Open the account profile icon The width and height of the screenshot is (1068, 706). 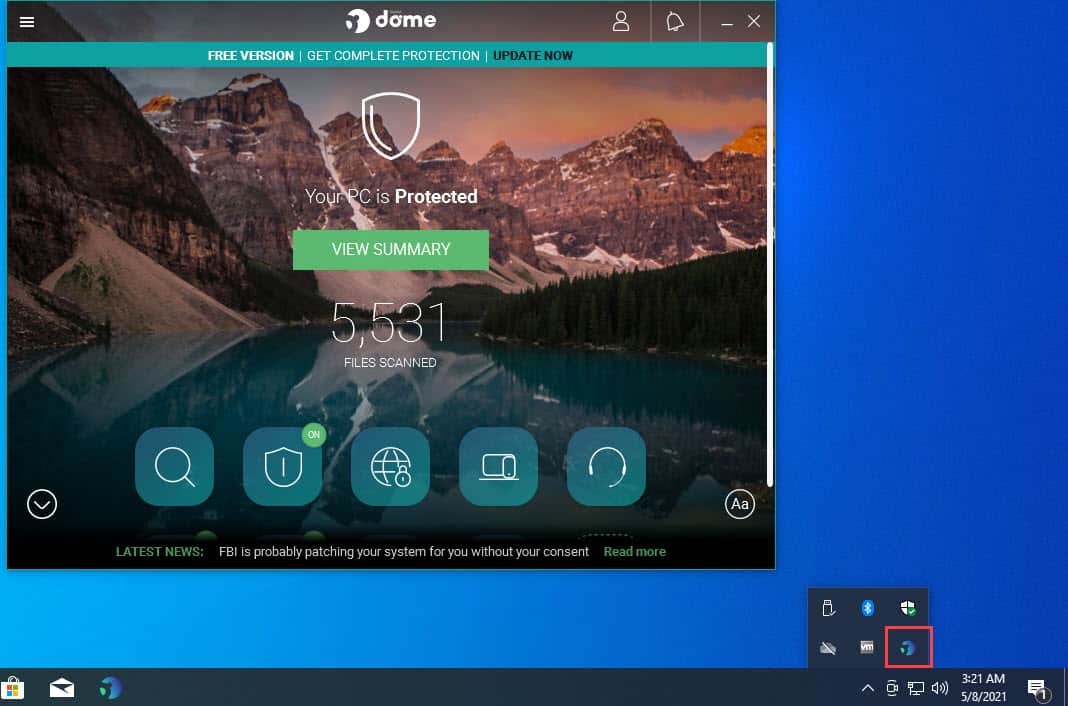pos(622,21)
